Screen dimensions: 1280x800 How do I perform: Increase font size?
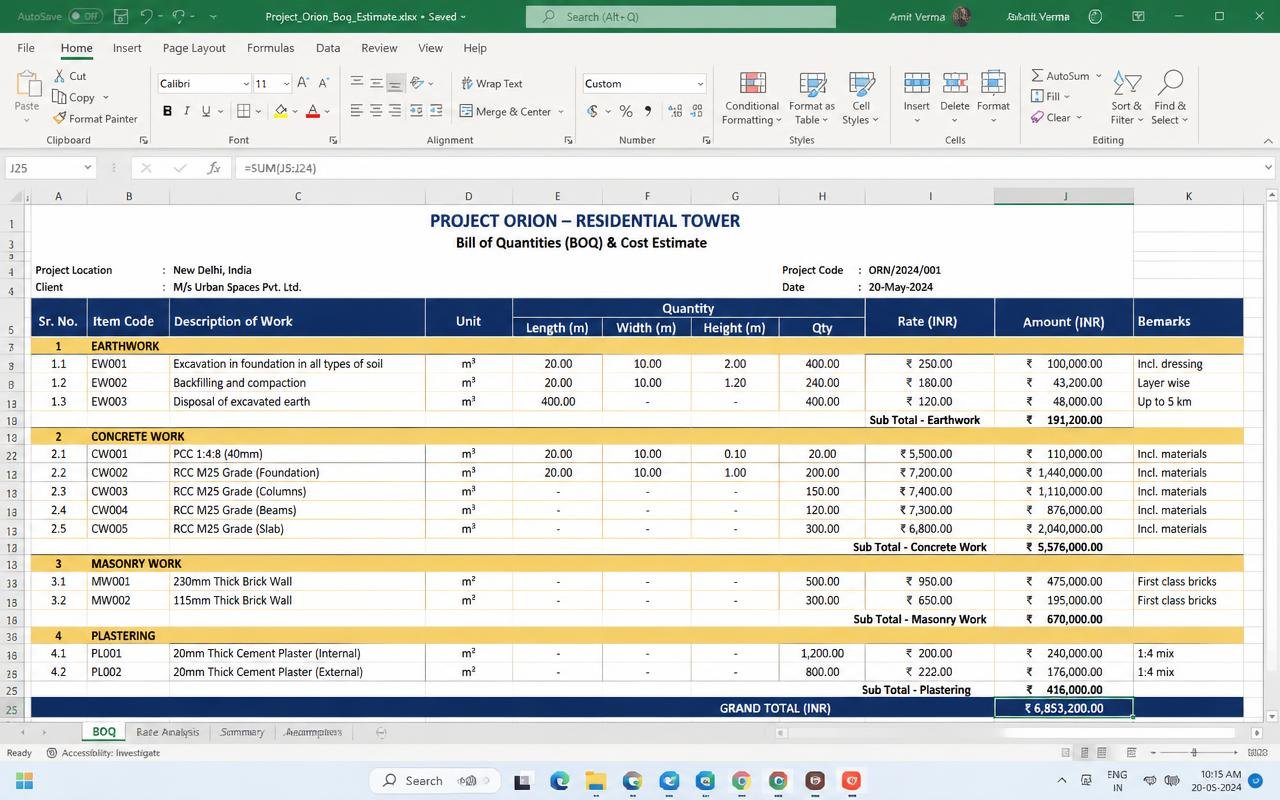[304, 83]
